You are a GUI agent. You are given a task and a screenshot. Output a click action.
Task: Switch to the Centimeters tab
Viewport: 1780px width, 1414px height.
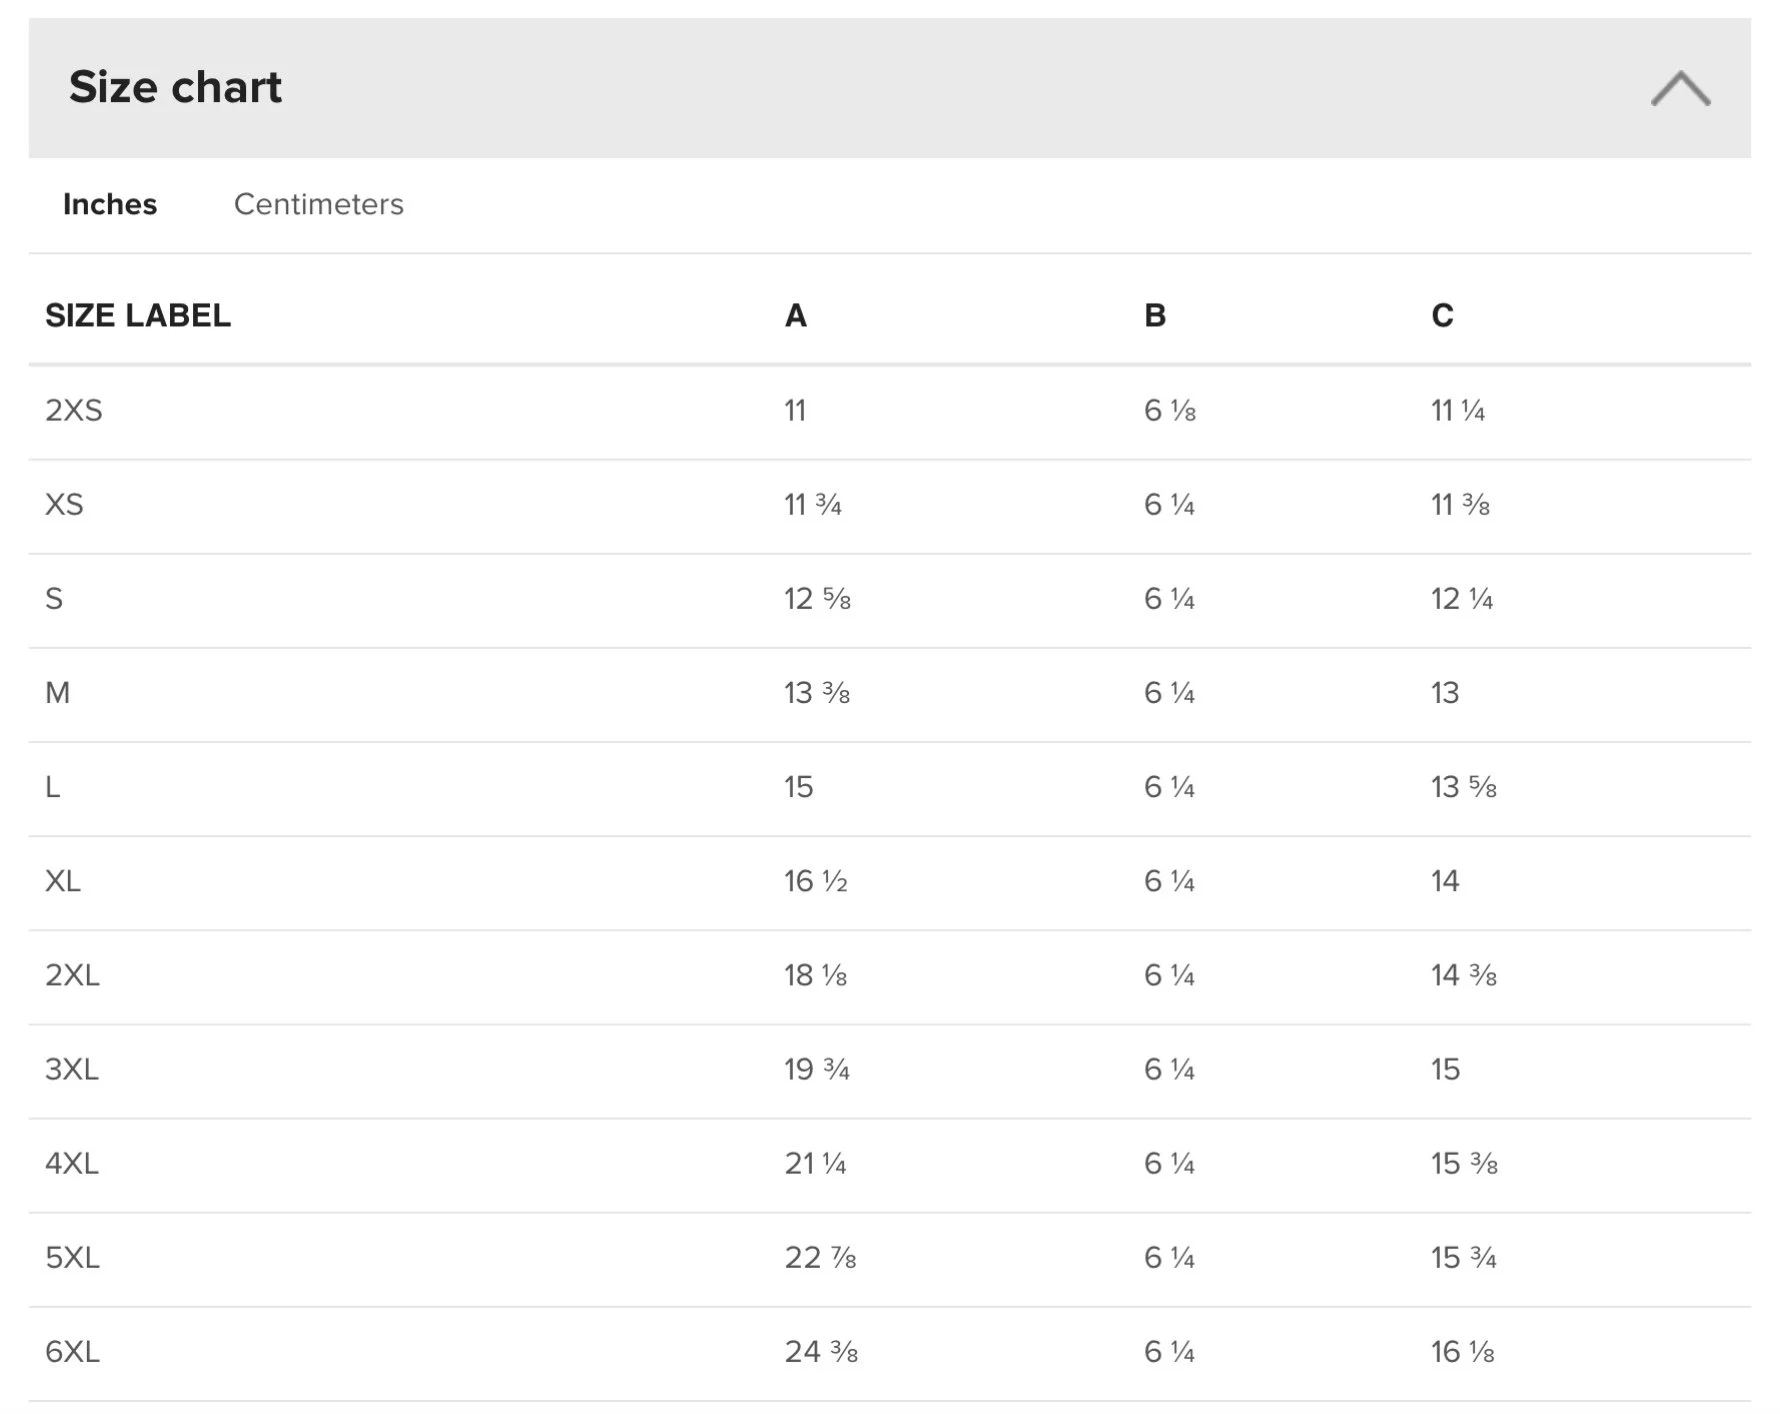tap(318, 204)
